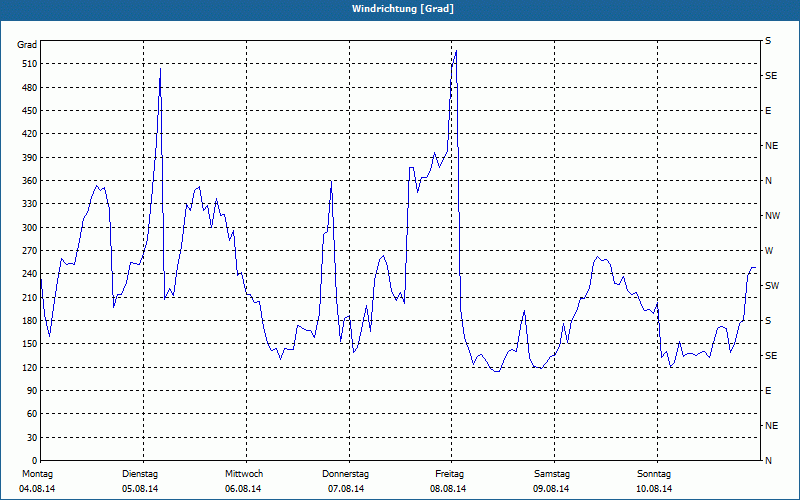Pick the 'Sonntag' day label
Image resolution: width=800 pixels, height=500 pixels.
click(654, 474)
